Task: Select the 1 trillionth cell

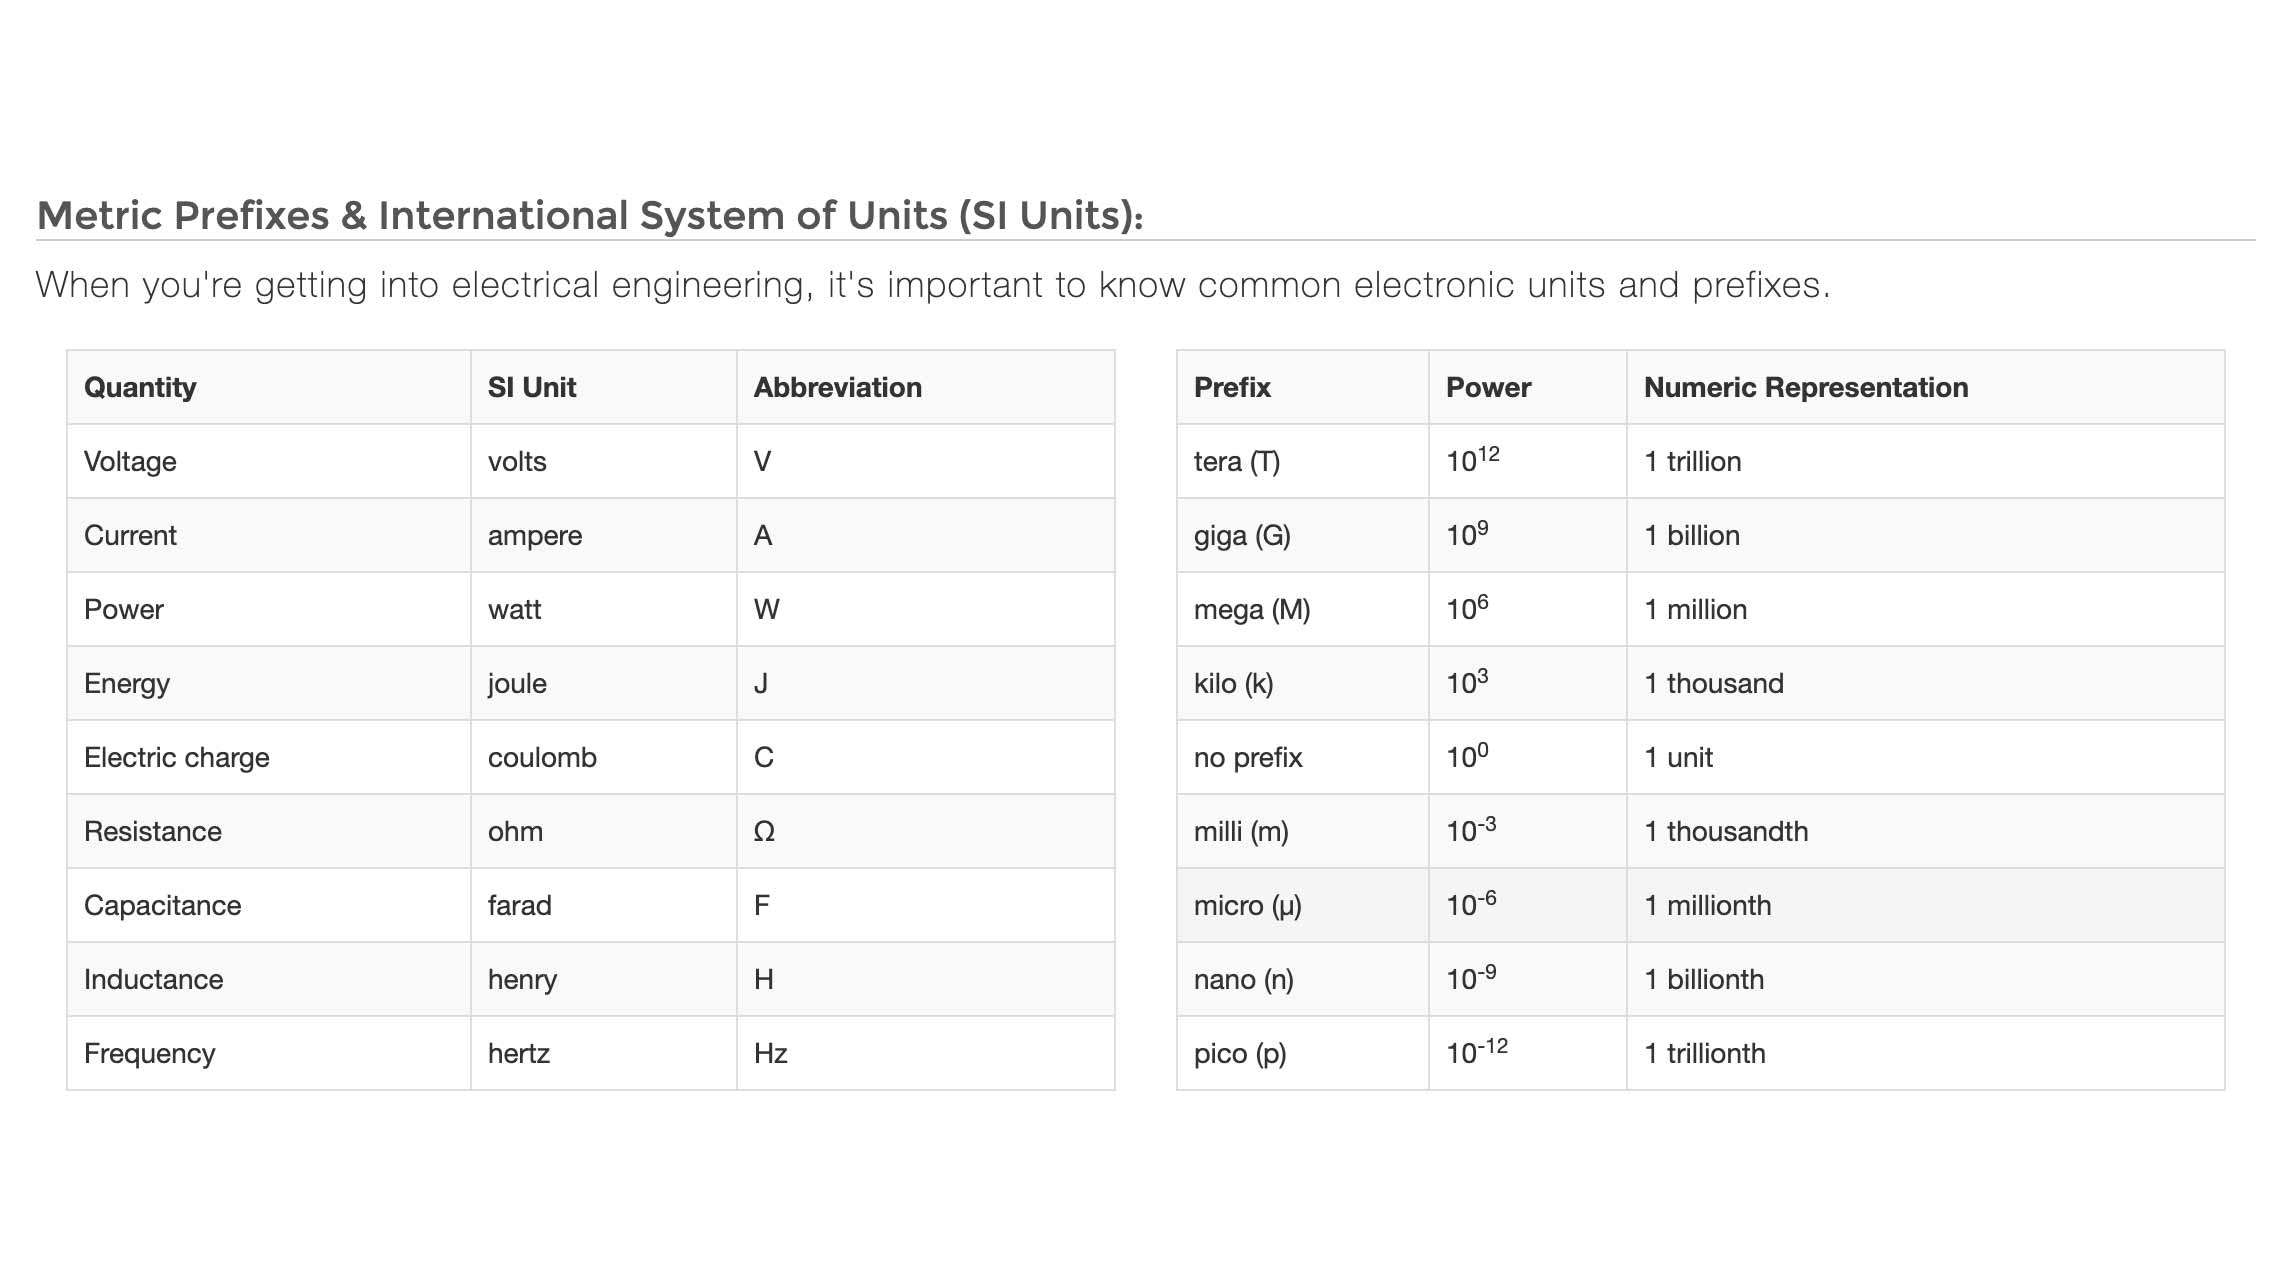Action: (1705, 1054)
